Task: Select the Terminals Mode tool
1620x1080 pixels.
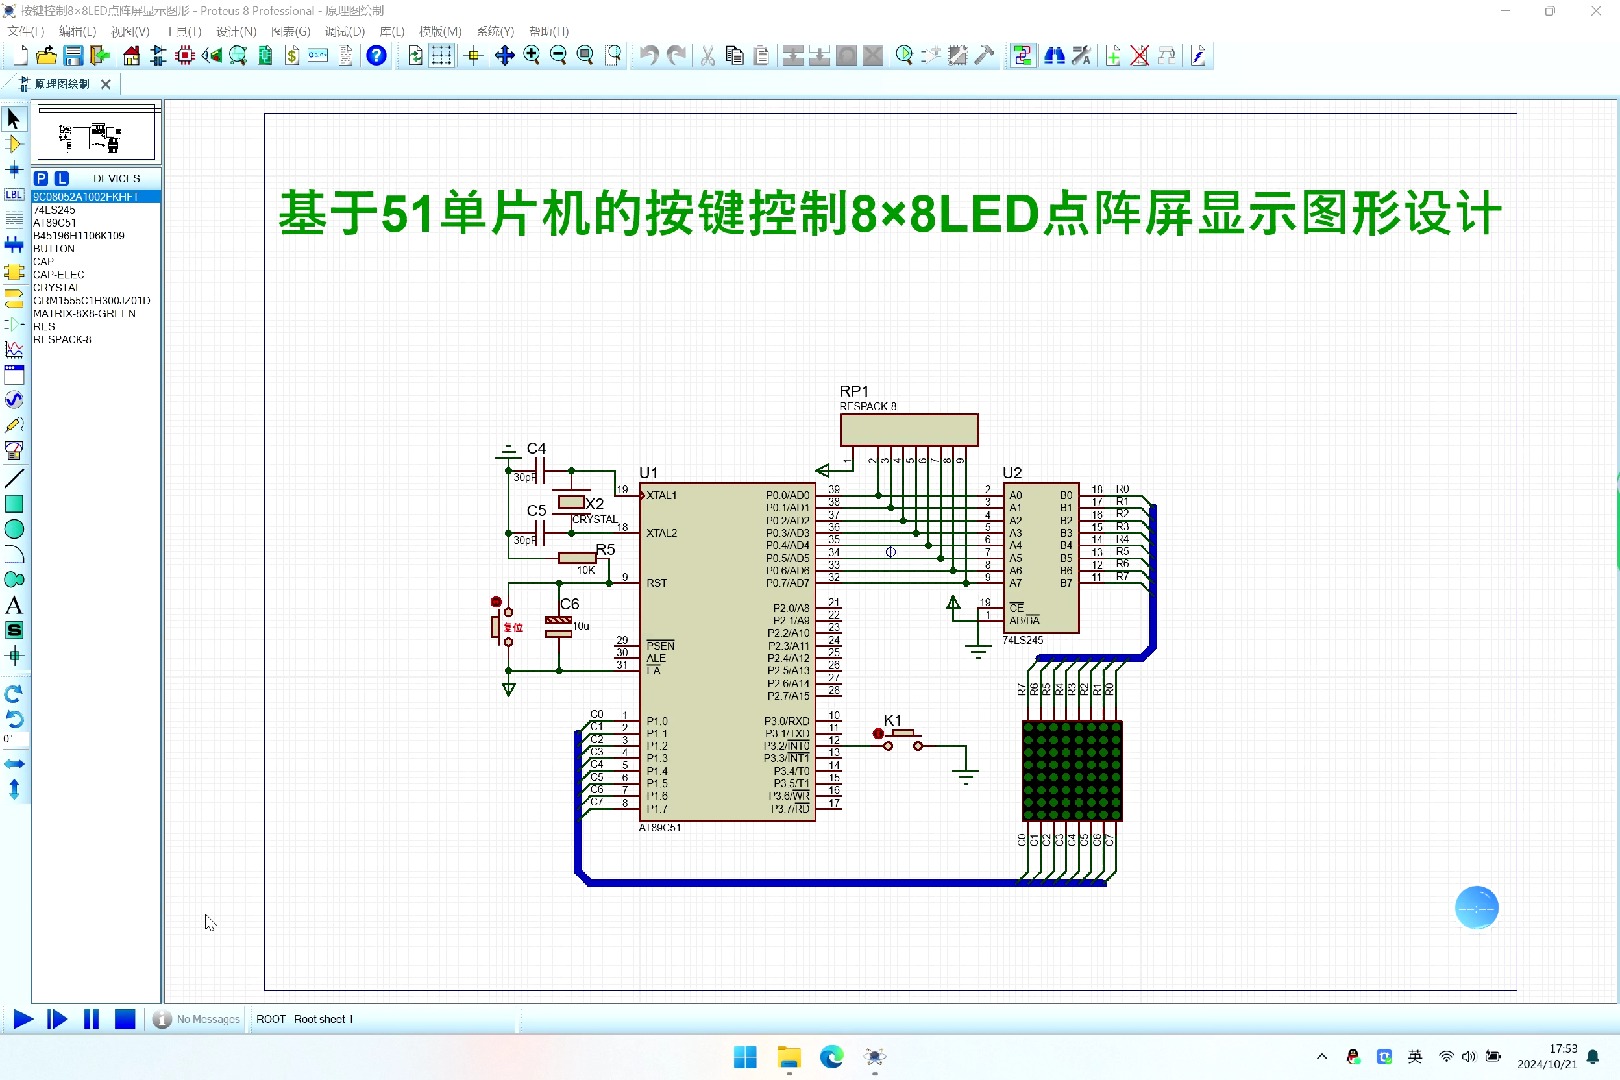Action: pos(14,298)
